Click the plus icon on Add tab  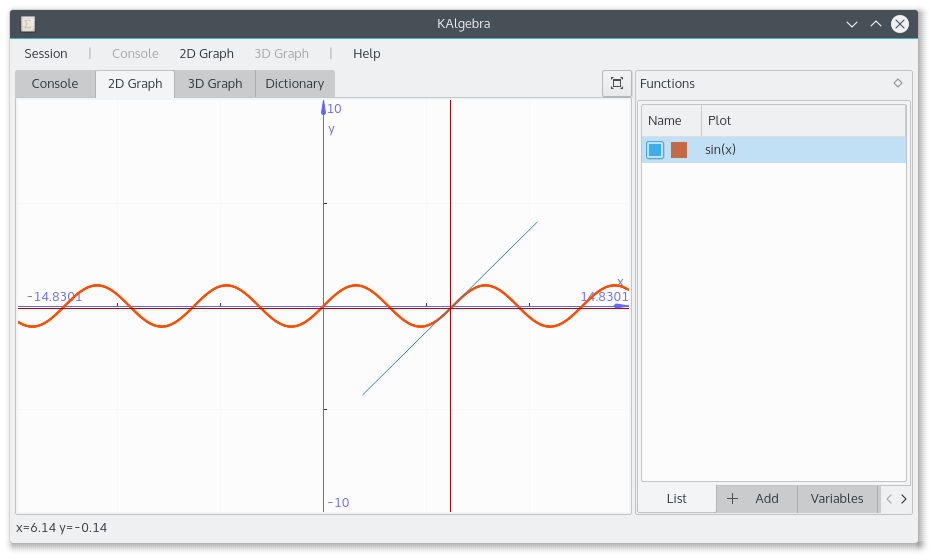click(732, 499)
